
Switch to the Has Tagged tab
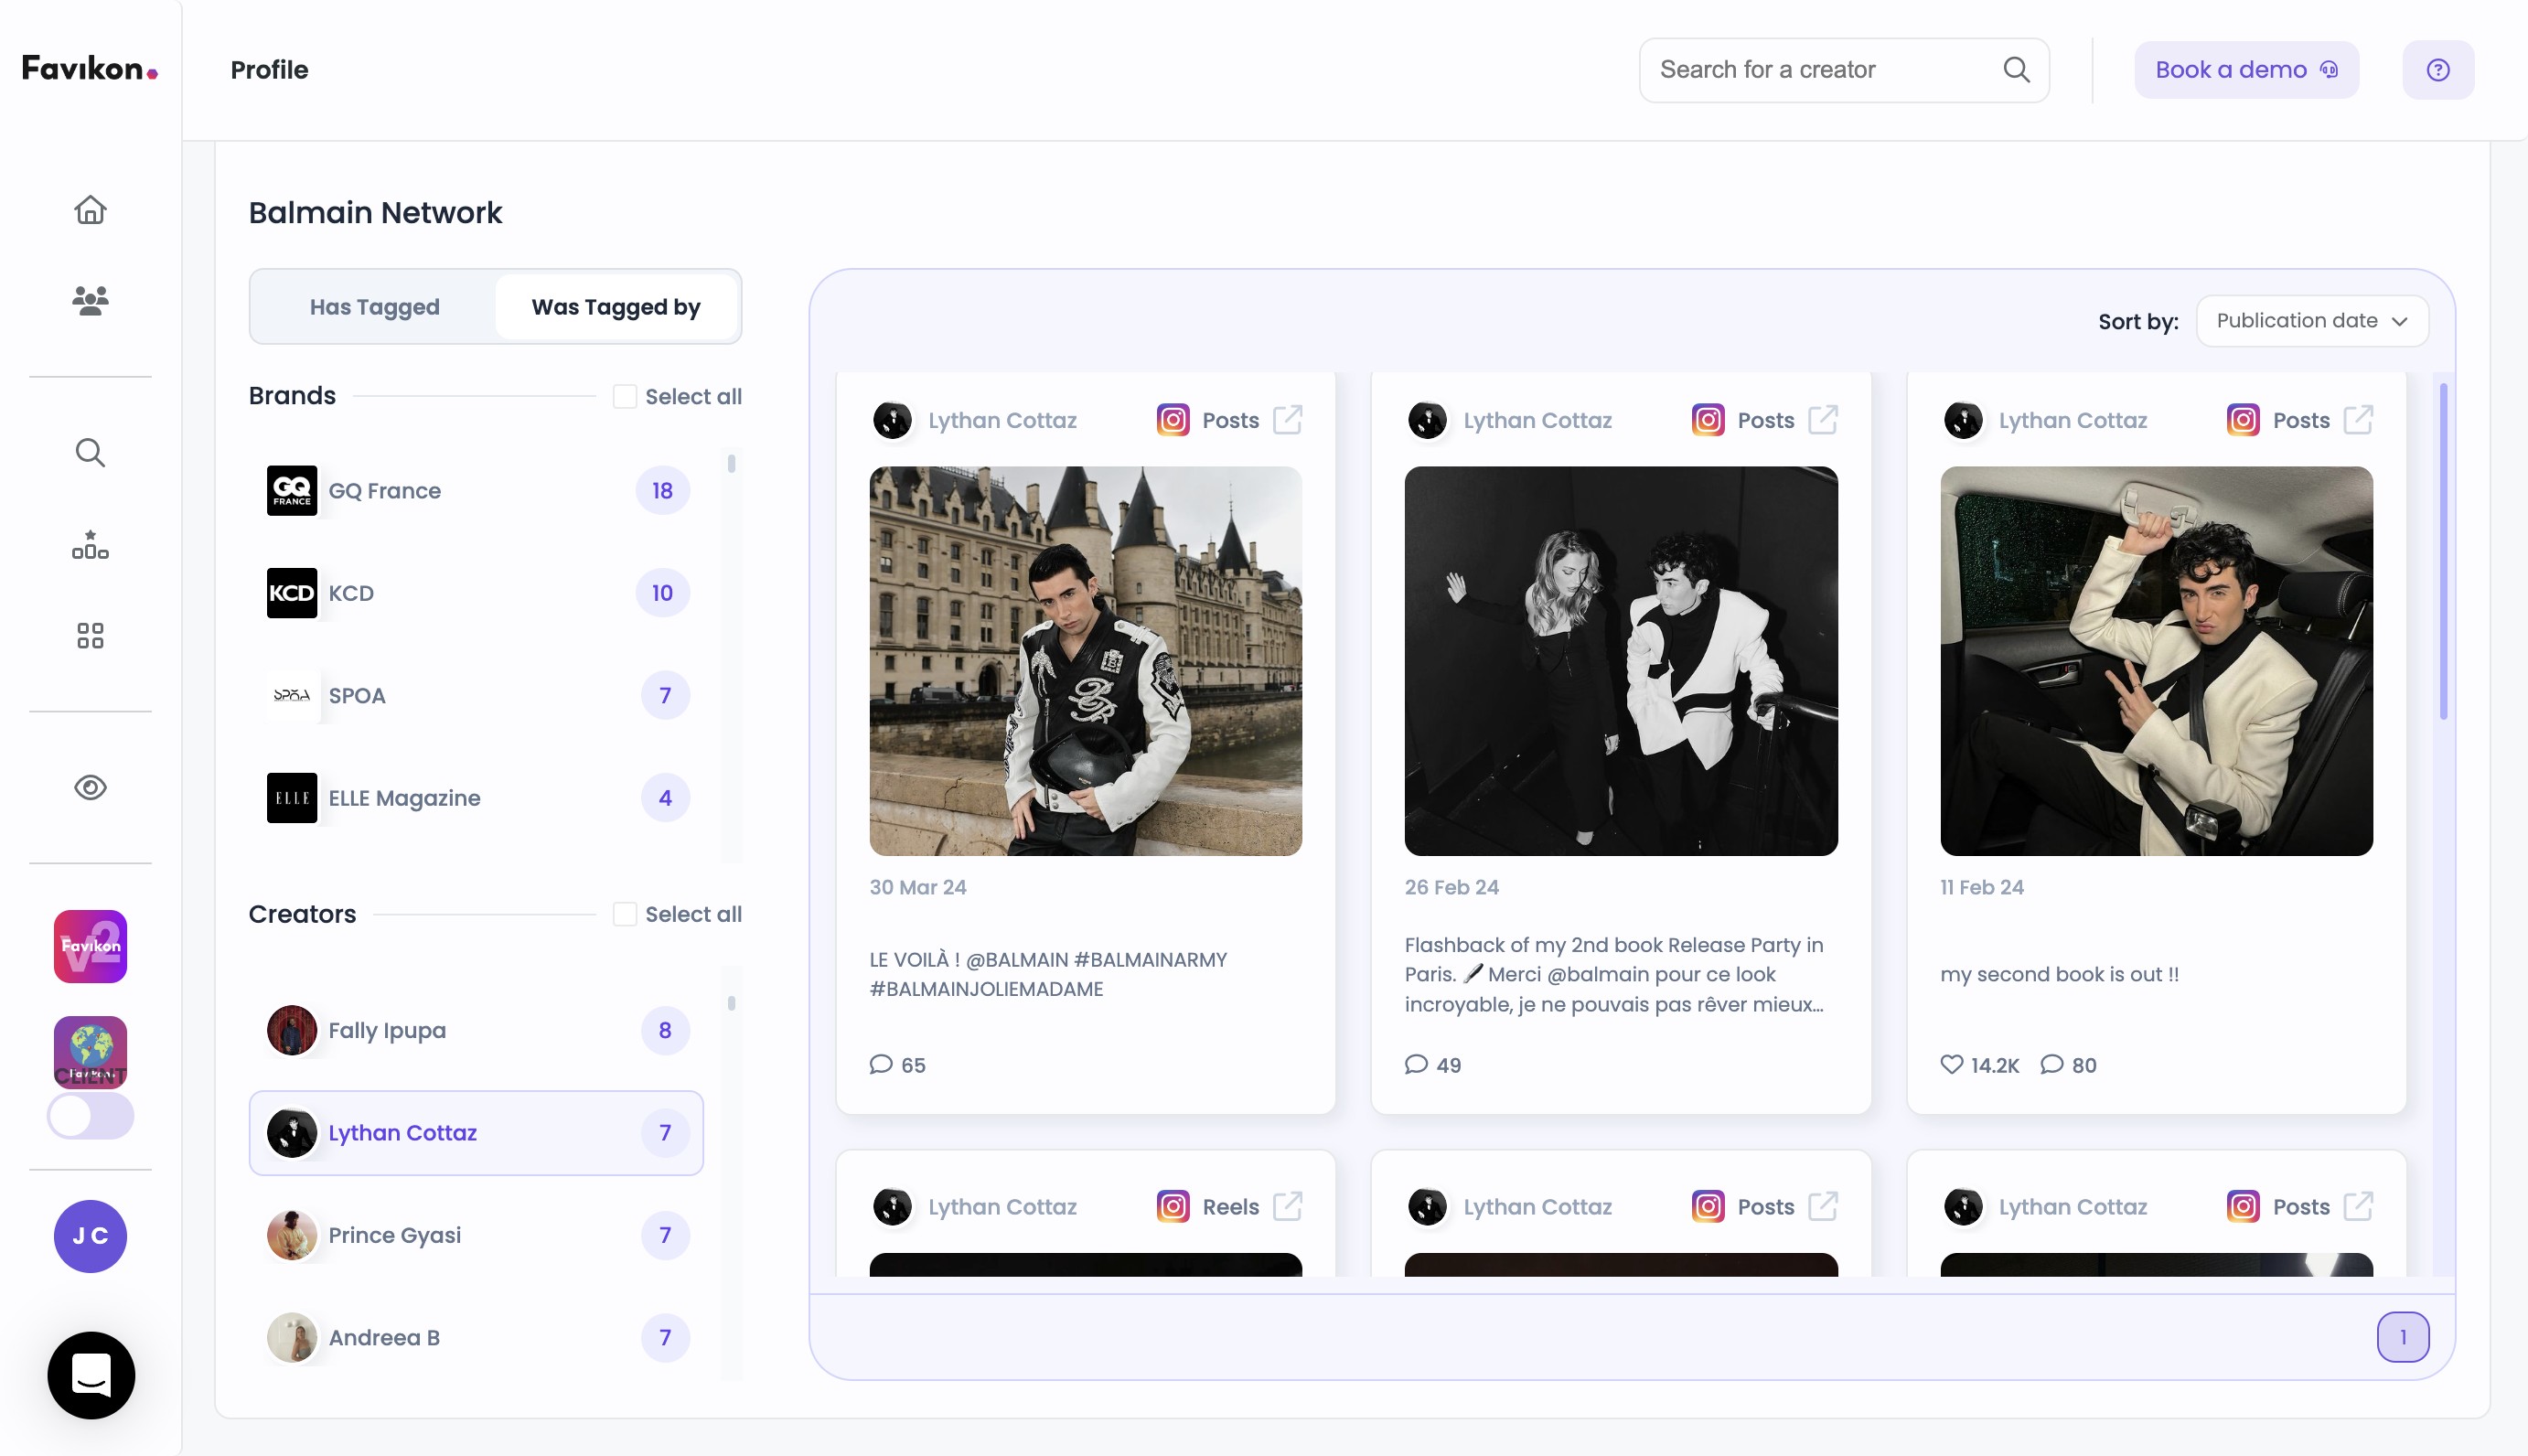coord(374,307)
